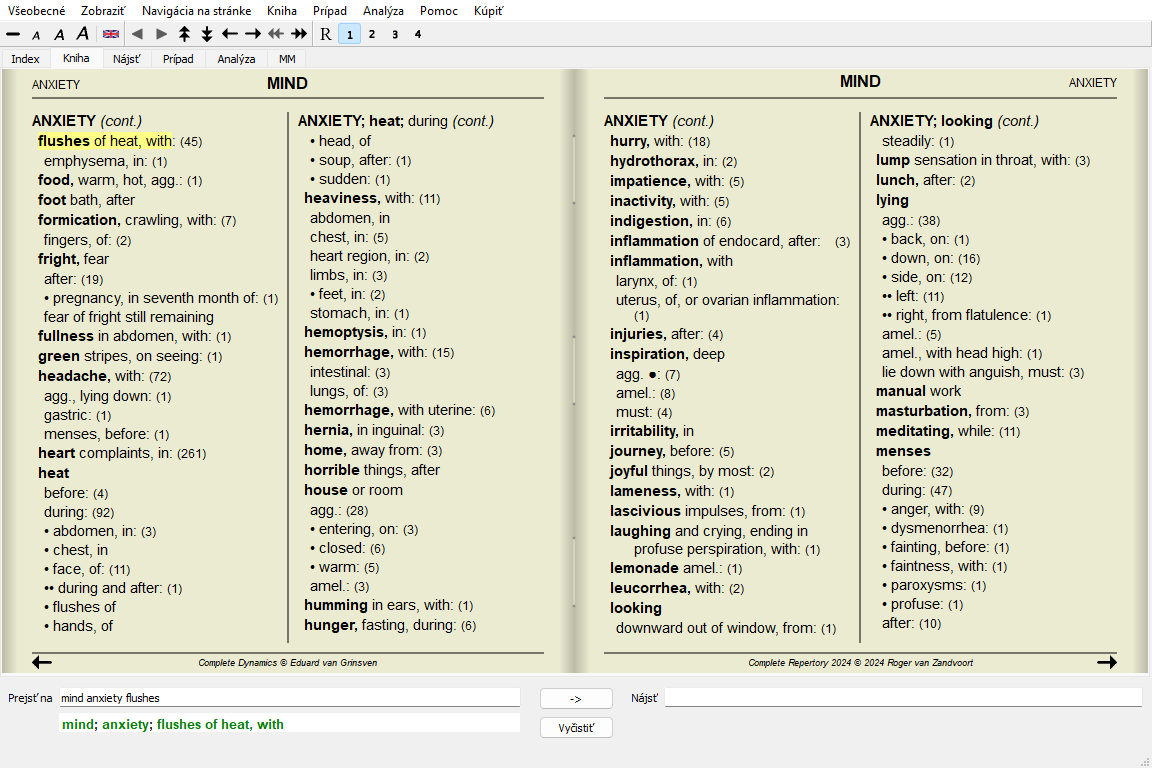Viewport: 1152px width, 768px height.
Task: Click the double down arrow toolbar icon
Action: click(x=207, y=34)
